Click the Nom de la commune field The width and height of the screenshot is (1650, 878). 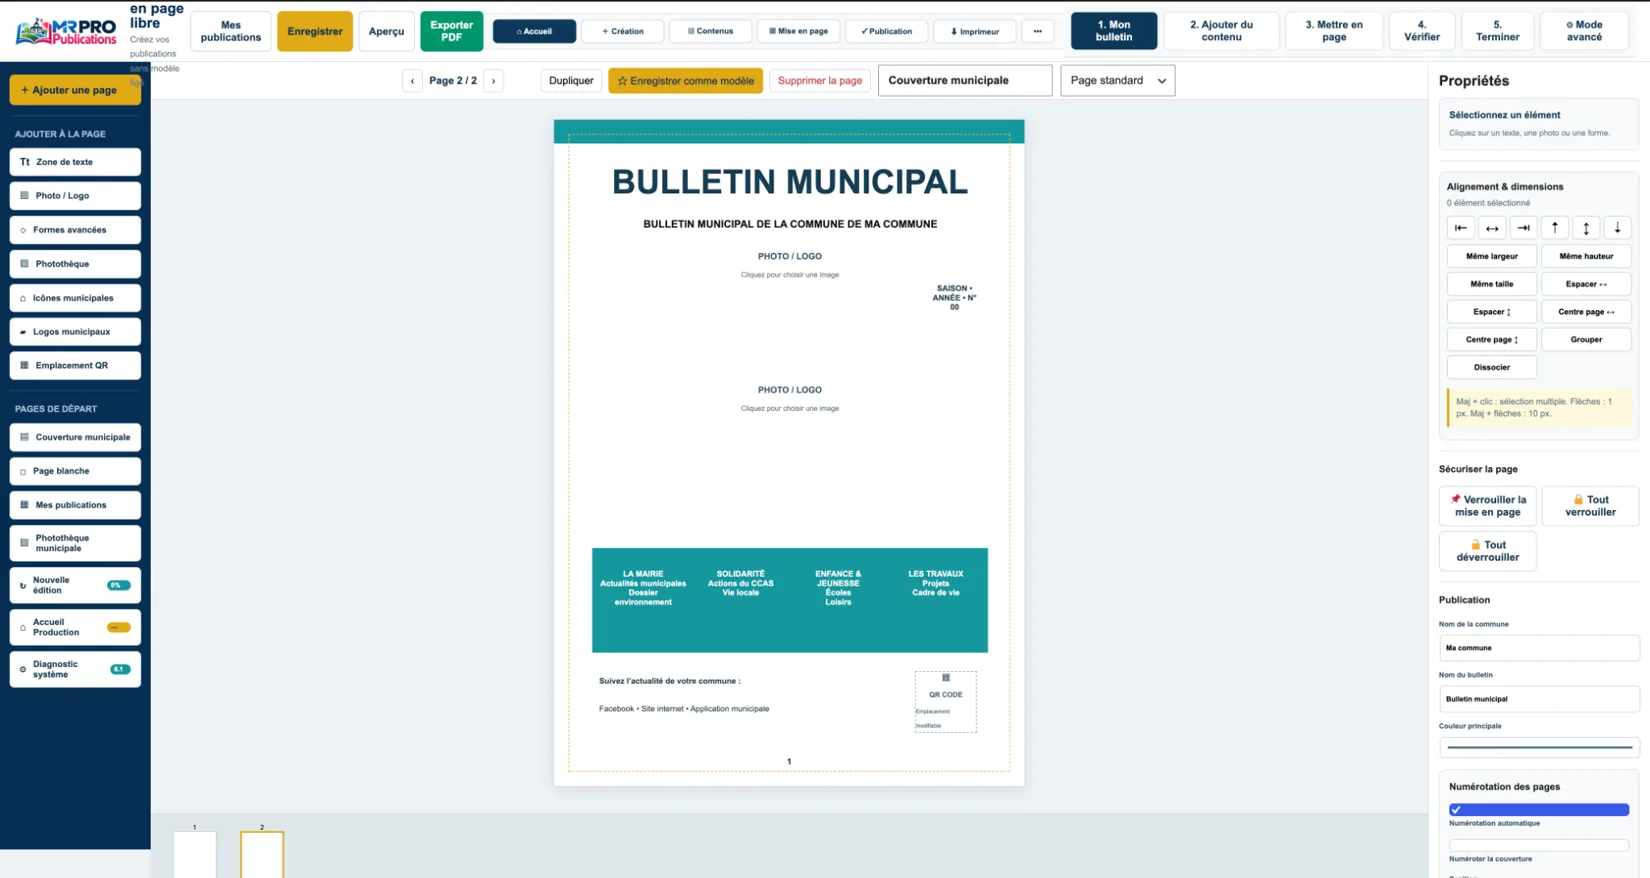[1538, 648]
